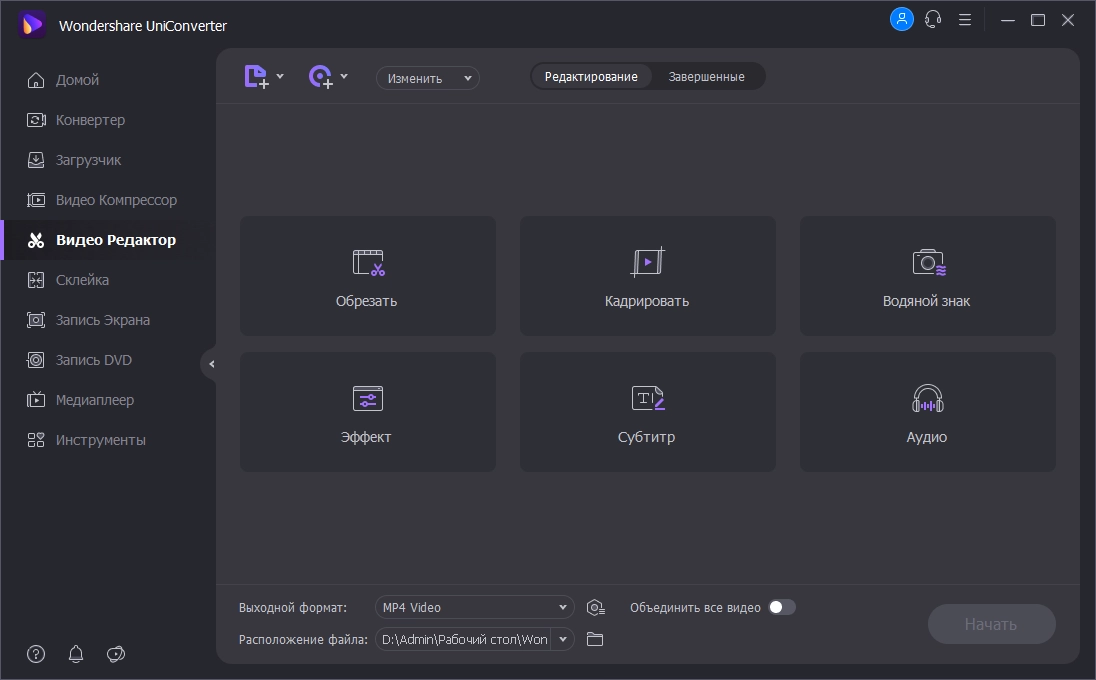Open output format settings gear icon

click(596, 608)
